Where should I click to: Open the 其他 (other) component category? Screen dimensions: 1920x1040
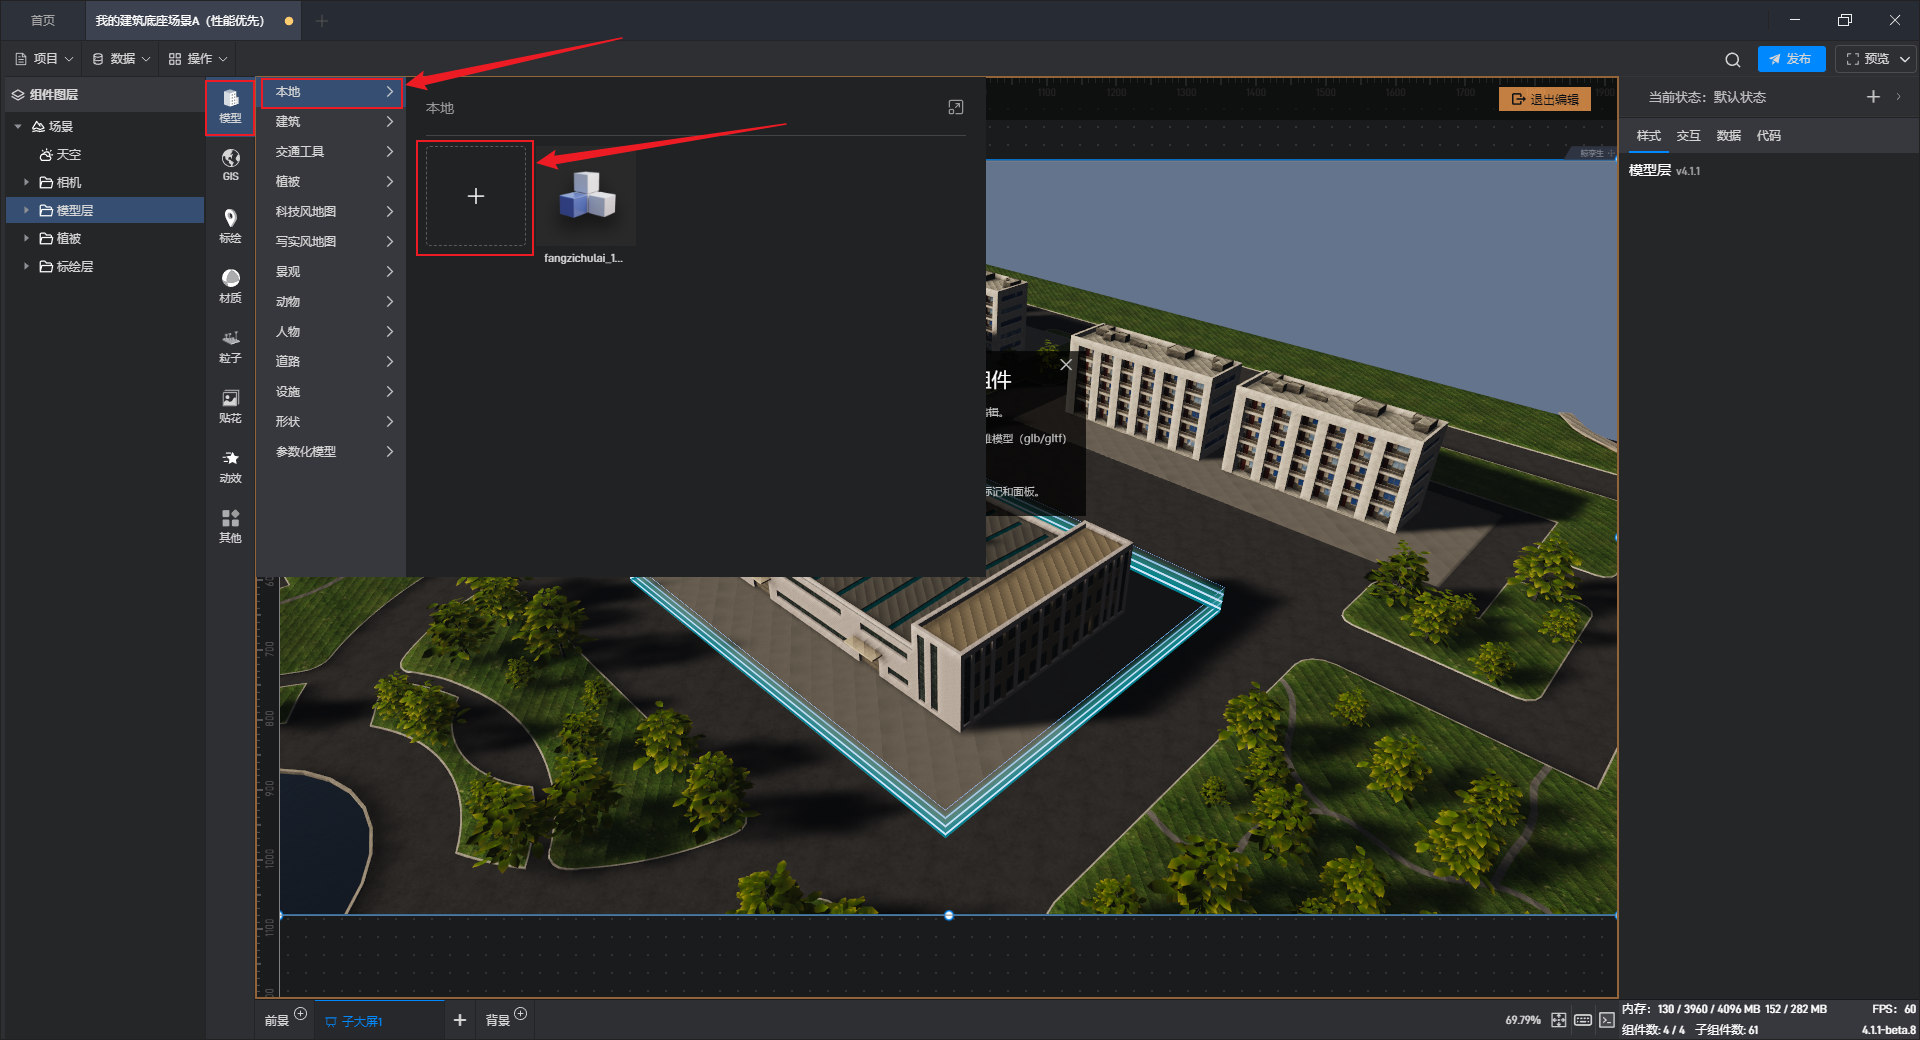pyautogui.click(x=230, y=525)
